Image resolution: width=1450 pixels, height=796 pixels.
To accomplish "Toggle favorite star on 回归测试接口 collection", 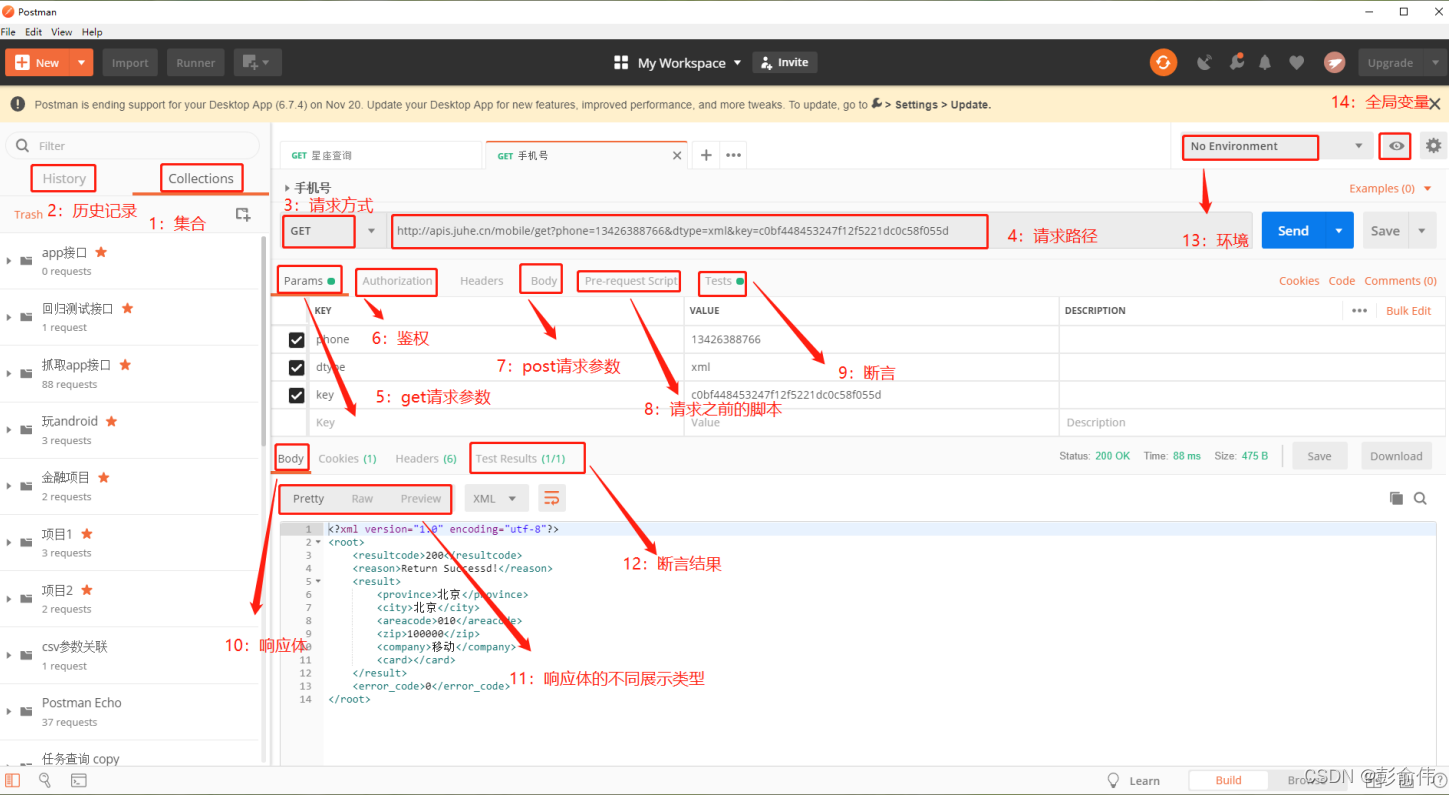I will point(127,308).
